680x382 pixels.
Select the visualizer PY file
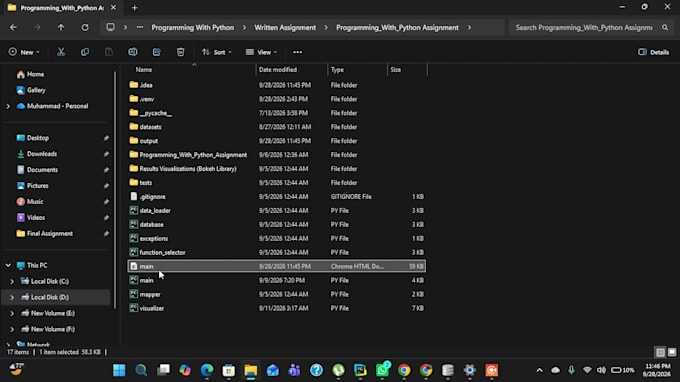[x=276, y=308]
